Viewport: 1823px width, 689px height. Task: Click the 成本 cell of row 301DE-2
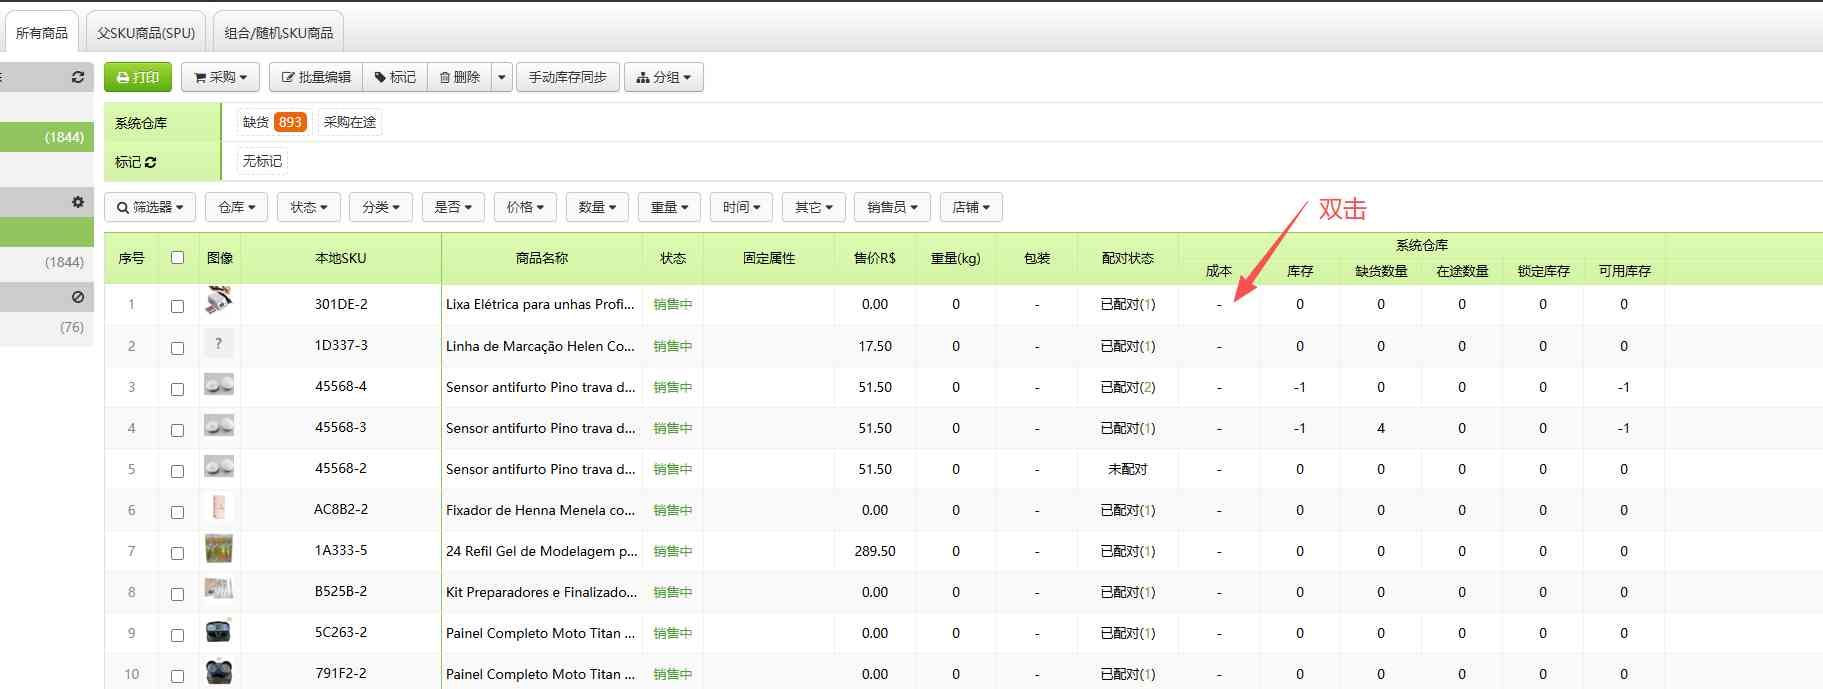click(1219, 305)
